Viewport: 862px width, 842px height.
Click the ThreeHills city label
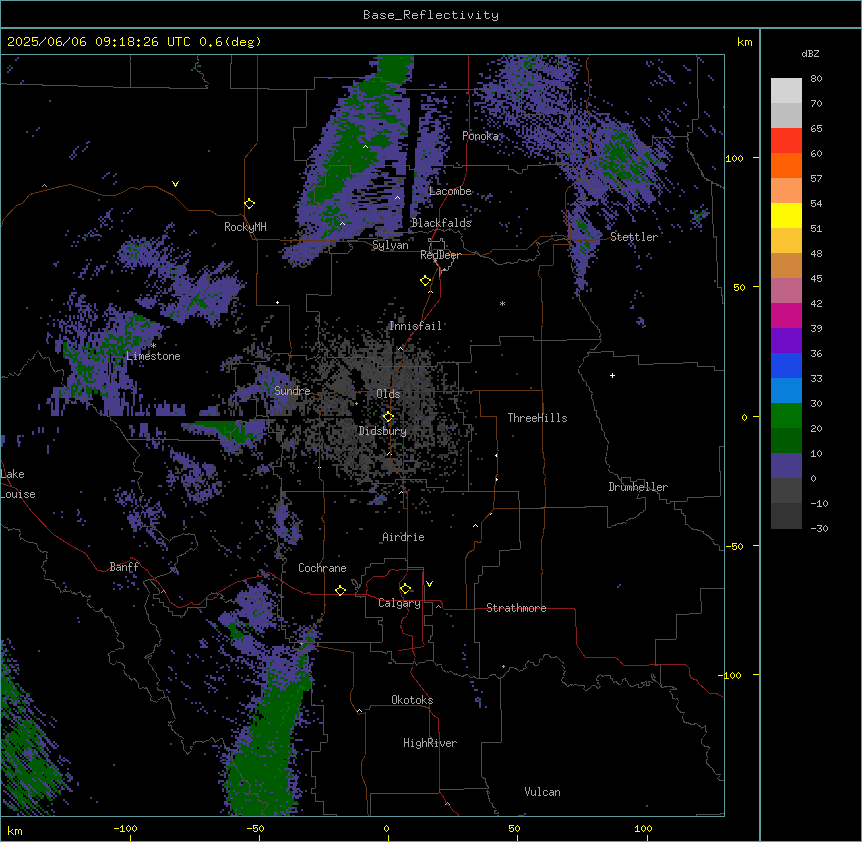pos(538,418)
